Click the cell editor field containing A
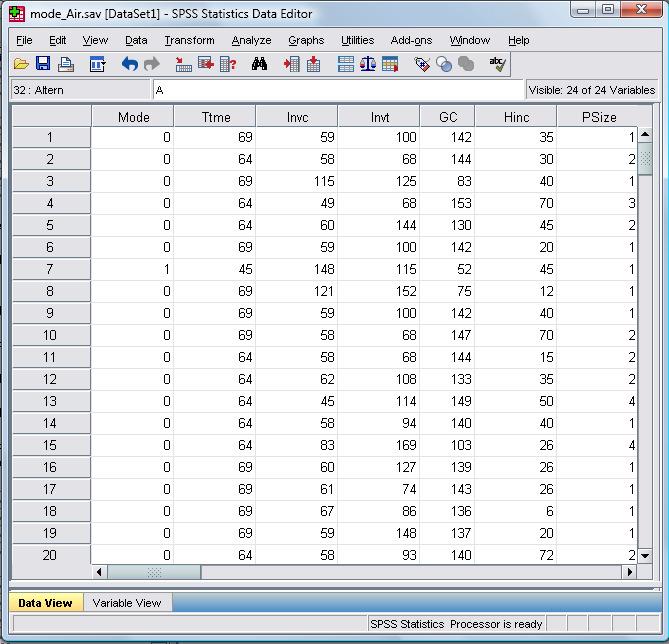The width and height of the screenshot is (669, 644). coord(338,90)
